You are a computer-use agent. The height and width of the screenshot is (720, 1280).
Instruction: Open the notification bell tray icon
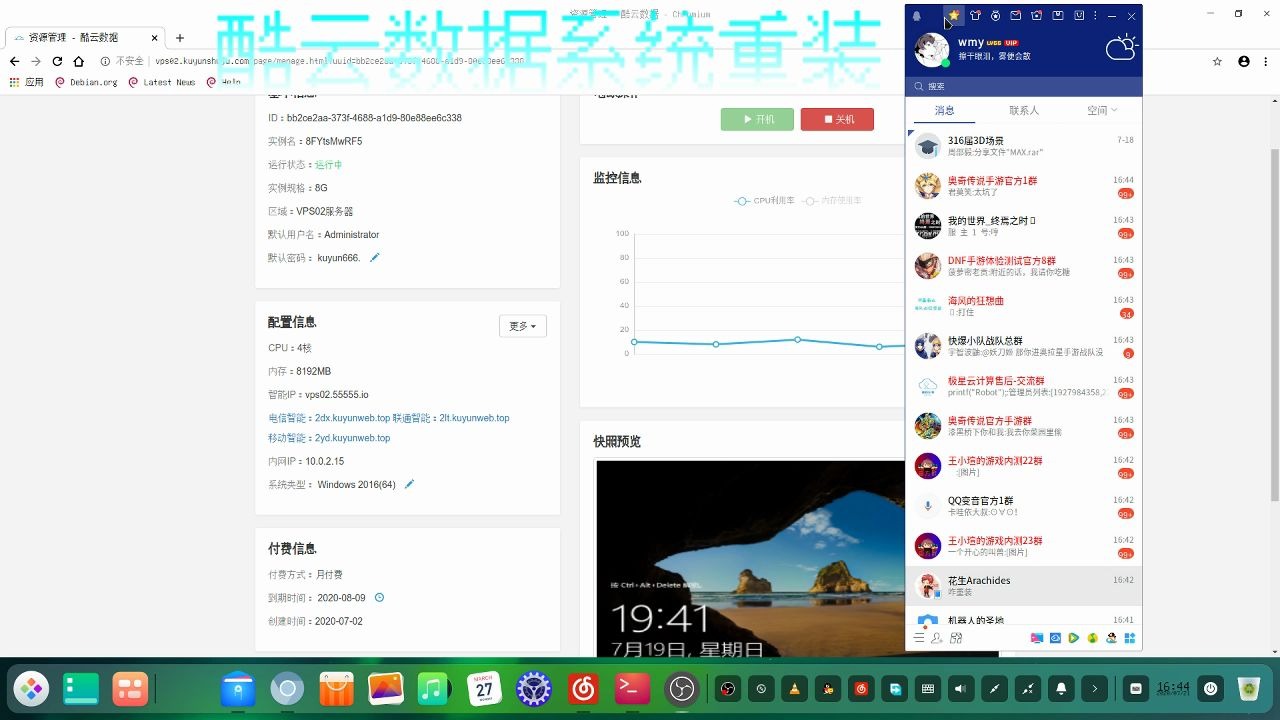tap(1061, 688)
